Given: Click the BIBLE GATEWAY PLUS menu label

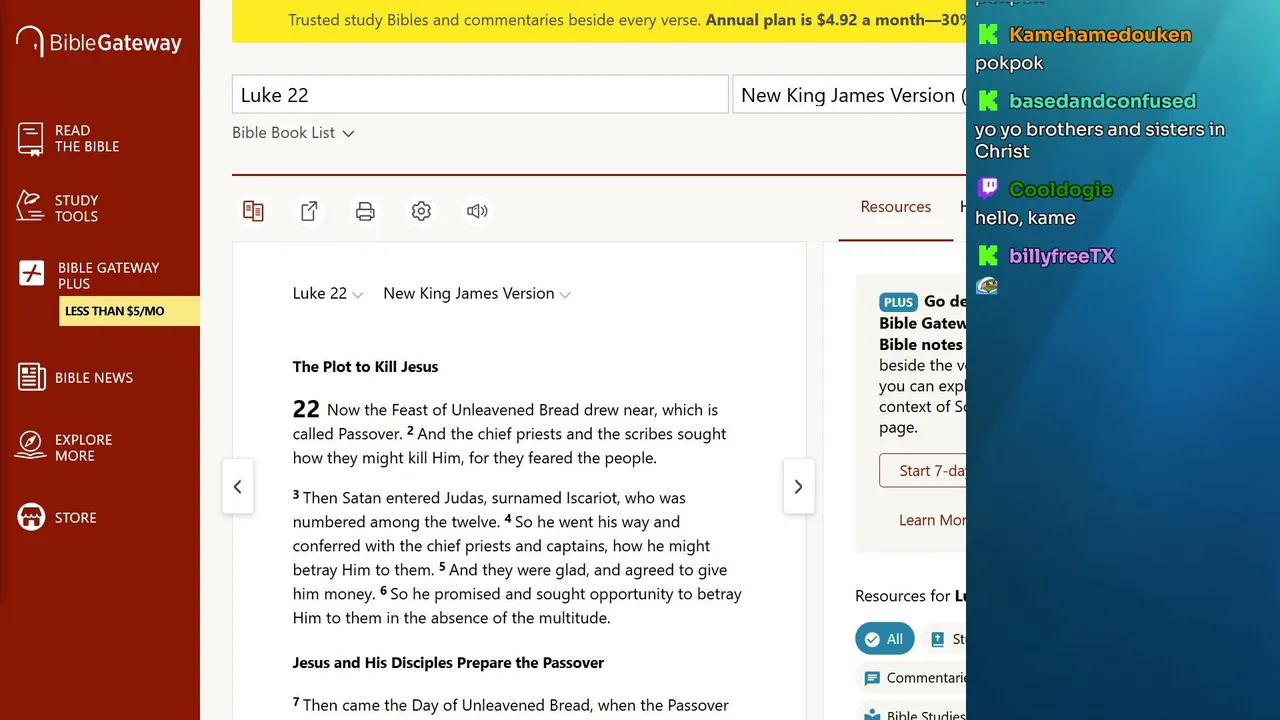Looking at the screenshot, I should [108, 275].
